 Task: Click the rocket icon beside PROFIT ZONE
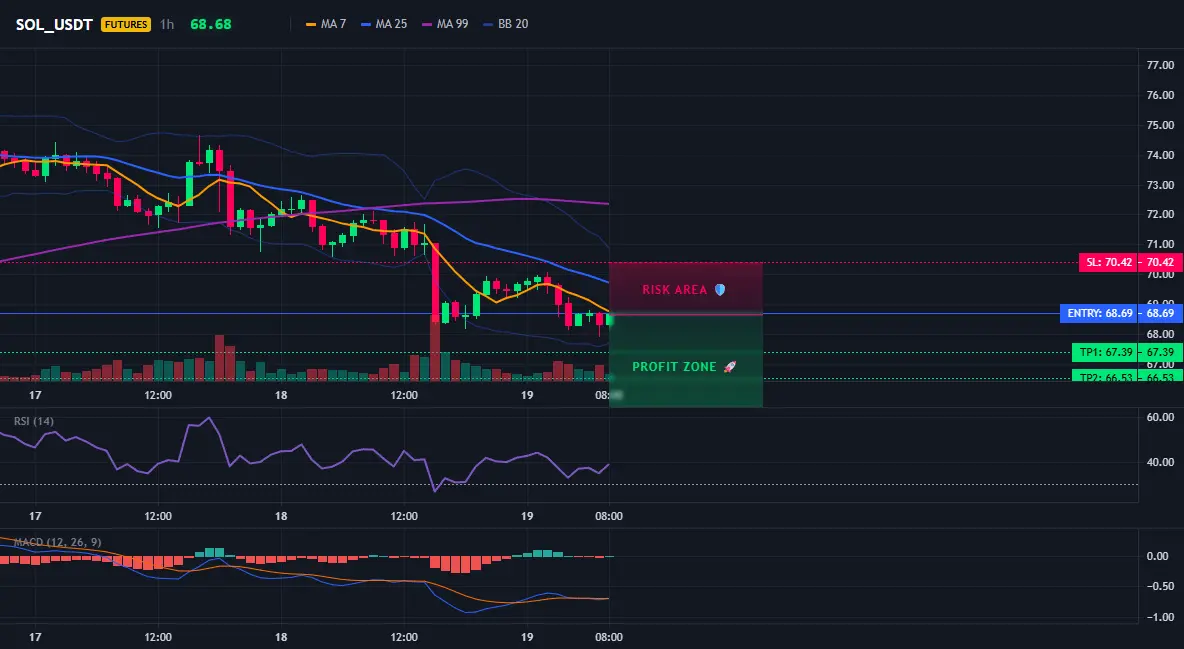pyautogui.click(x=729, y=366)
